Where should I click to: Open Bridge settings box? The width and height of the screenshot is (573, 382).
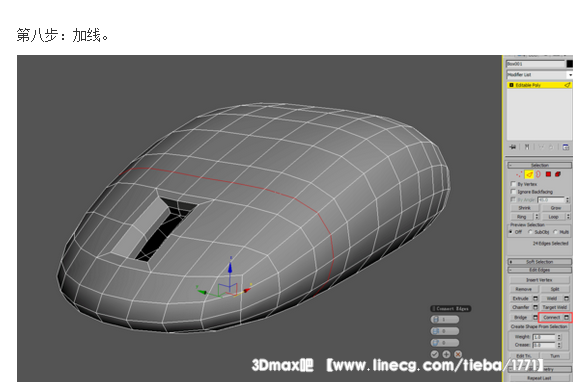[535, 317]
